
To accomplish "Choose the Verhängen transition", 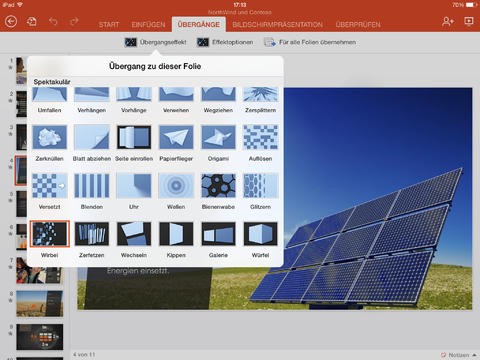I will click(92, 100).
